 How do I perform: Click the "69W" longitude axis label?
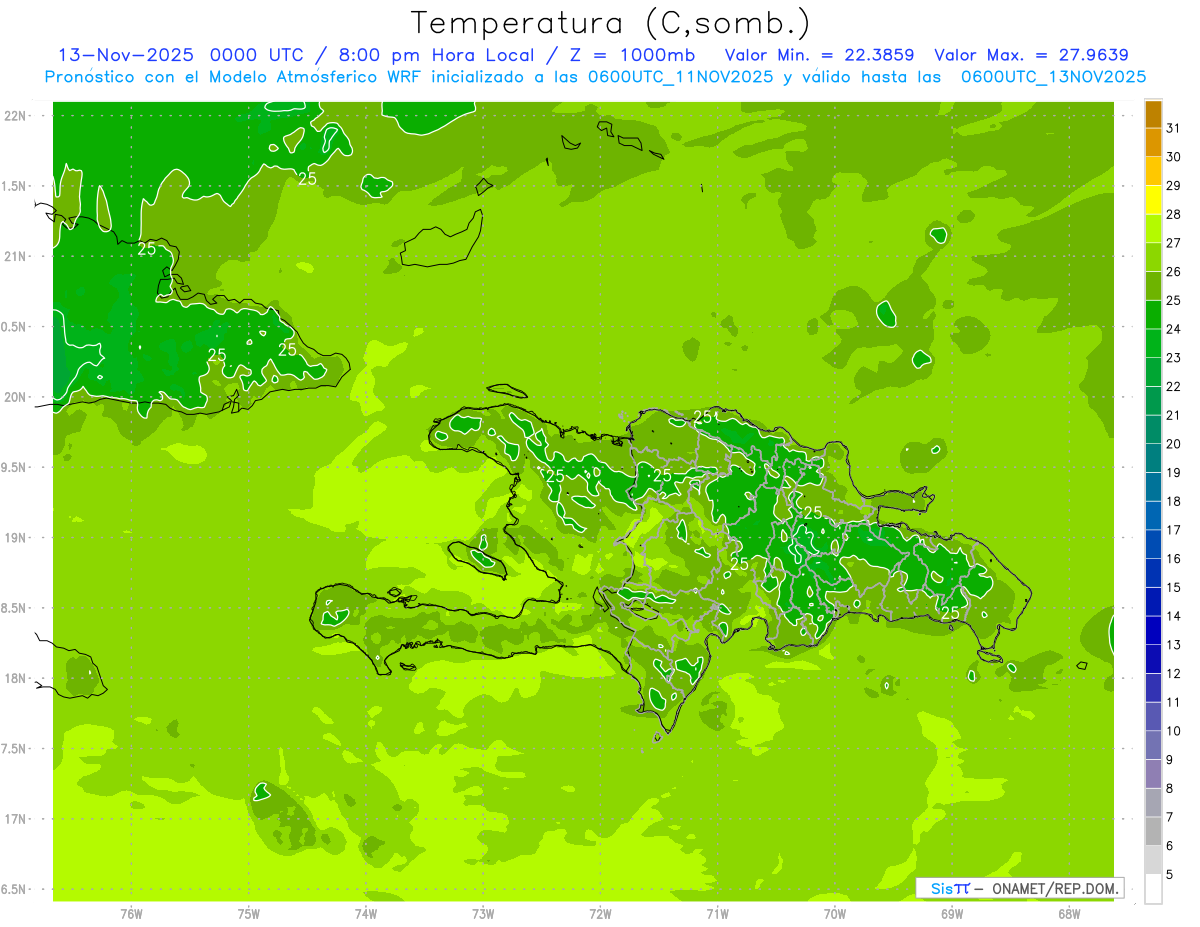tap(952, 913)
